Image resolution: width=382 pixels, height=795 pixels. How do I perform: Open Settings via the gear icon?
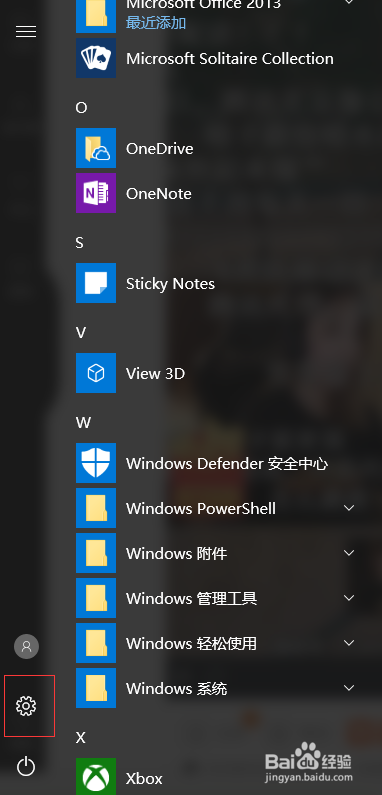tap(26, 706)
